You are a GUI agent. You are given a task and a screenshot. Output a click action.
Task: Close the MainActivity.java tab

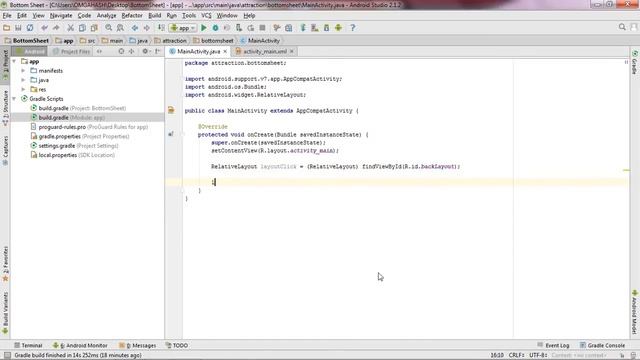click(225, 51)
